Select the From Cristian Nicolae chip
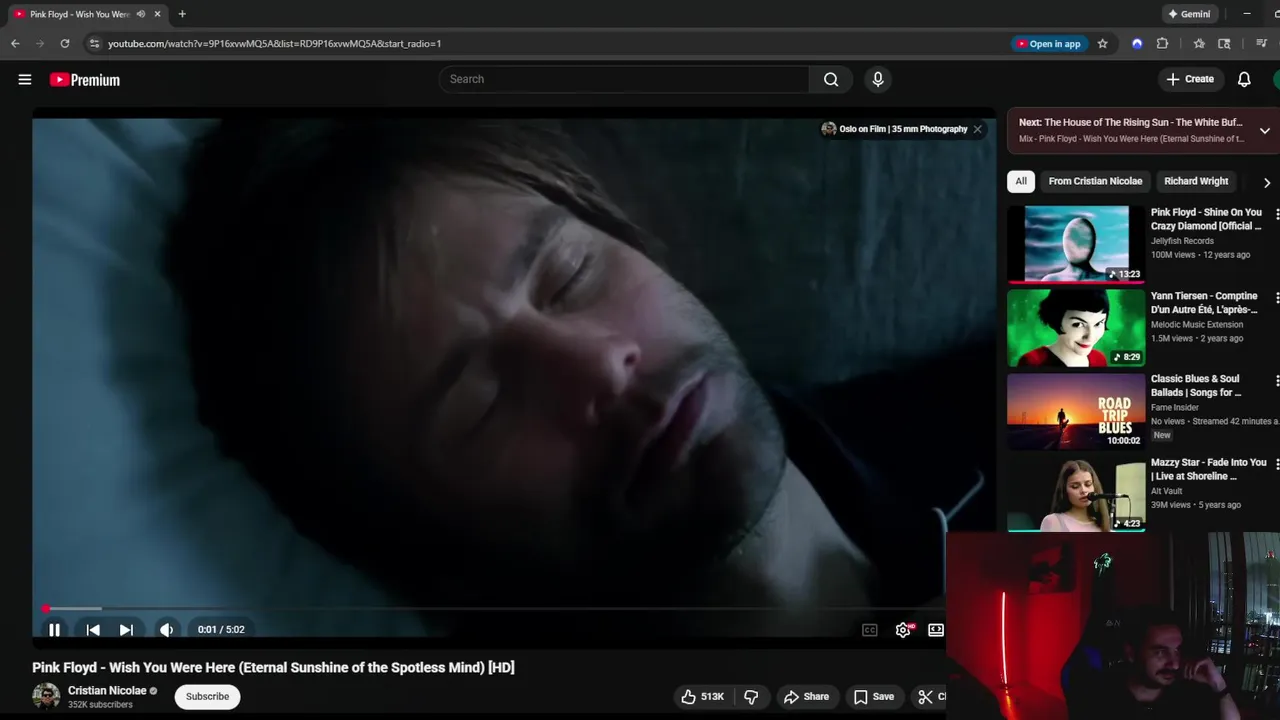1280x720 pixels. 1095,181
